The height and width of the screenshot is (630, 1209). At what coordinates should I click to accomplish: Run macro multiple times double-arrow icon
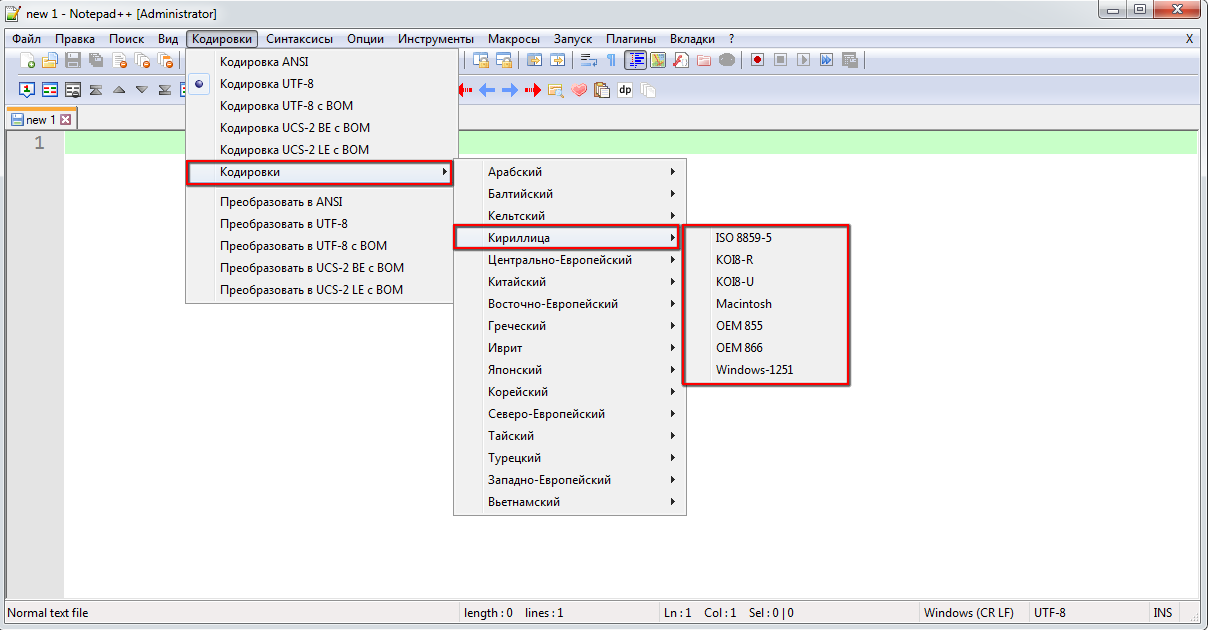[826, 60]
